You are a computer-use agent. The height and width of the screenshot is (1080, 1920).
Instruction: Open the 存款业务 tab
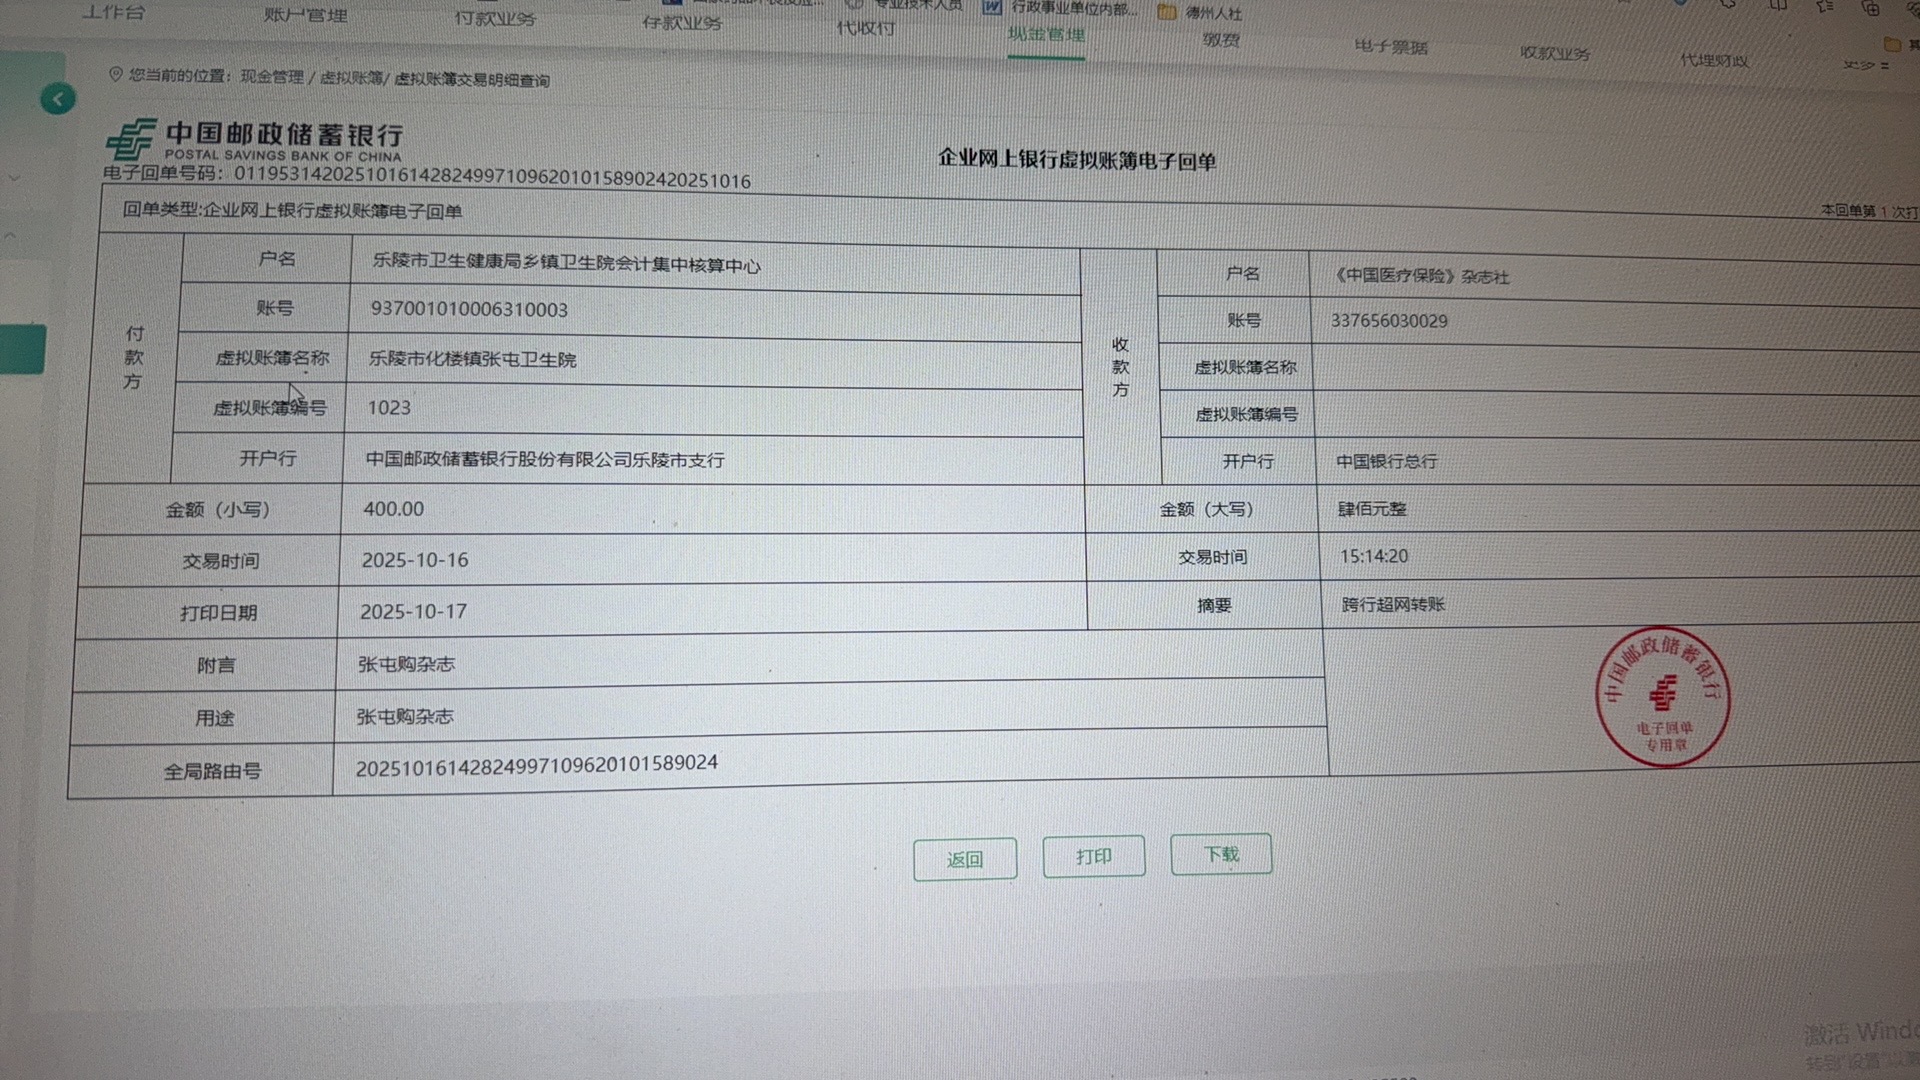coord(681,22)
